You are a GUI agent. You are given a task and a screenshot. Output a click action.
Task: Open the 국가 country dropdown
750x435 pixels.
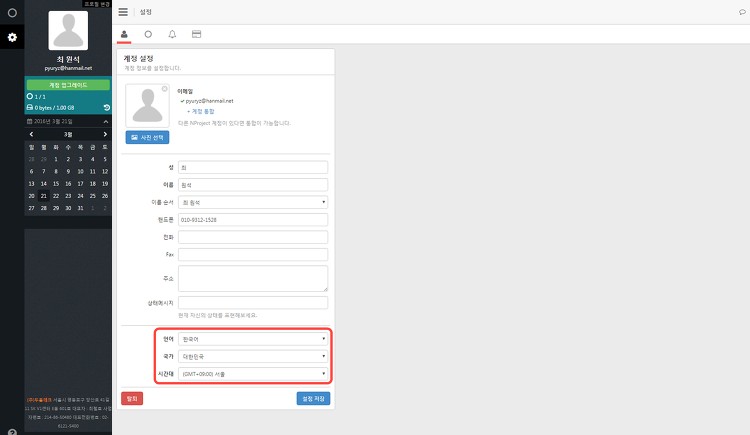point(253,356)
